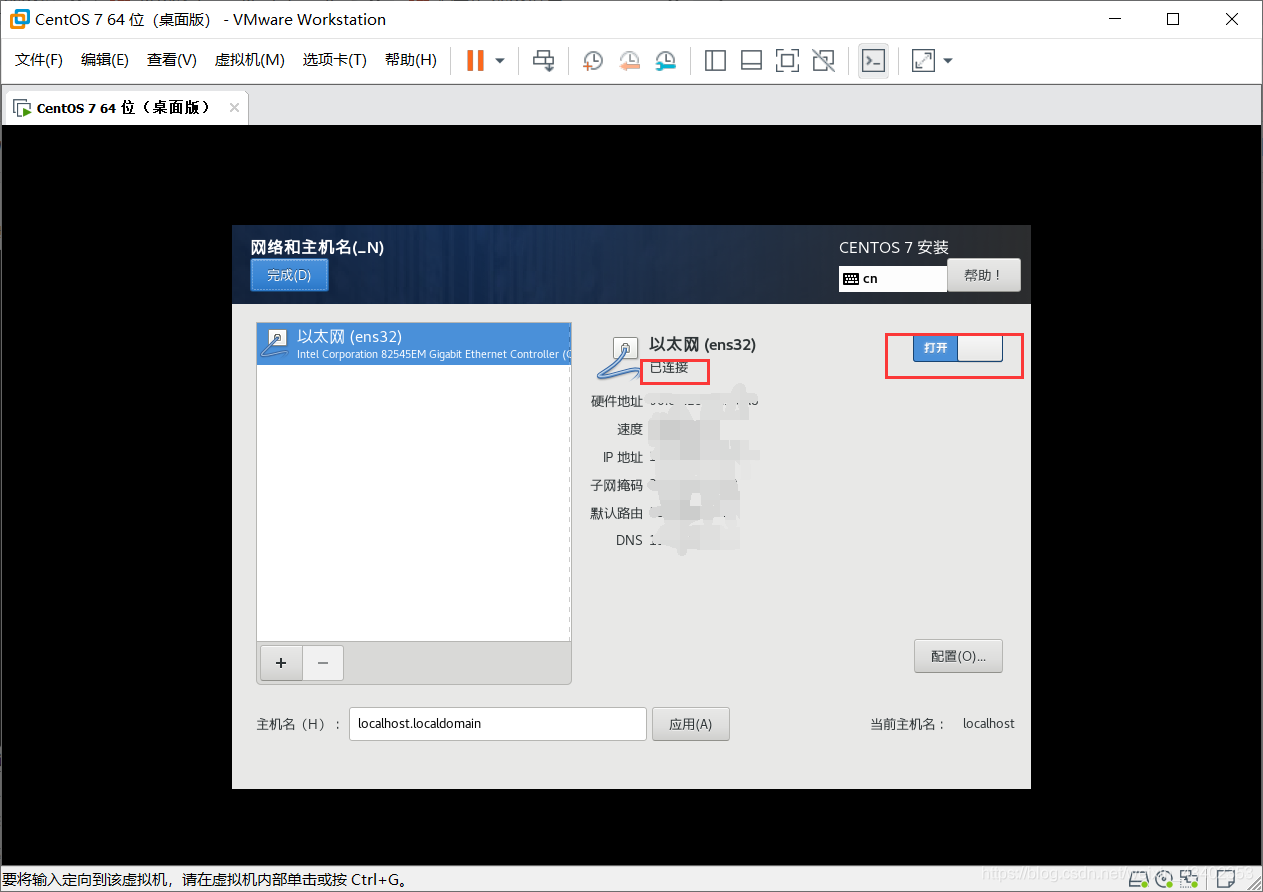Viewport: 1263px width, 892px height.
Task: Toggle the console view icon
Action: pyautogui.click(x=873, y=61)
